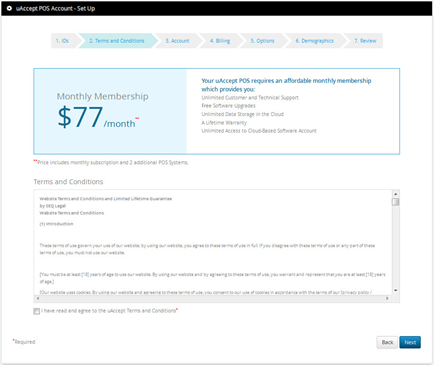Check the agree to Terms and Conditions box

[37, 311]
